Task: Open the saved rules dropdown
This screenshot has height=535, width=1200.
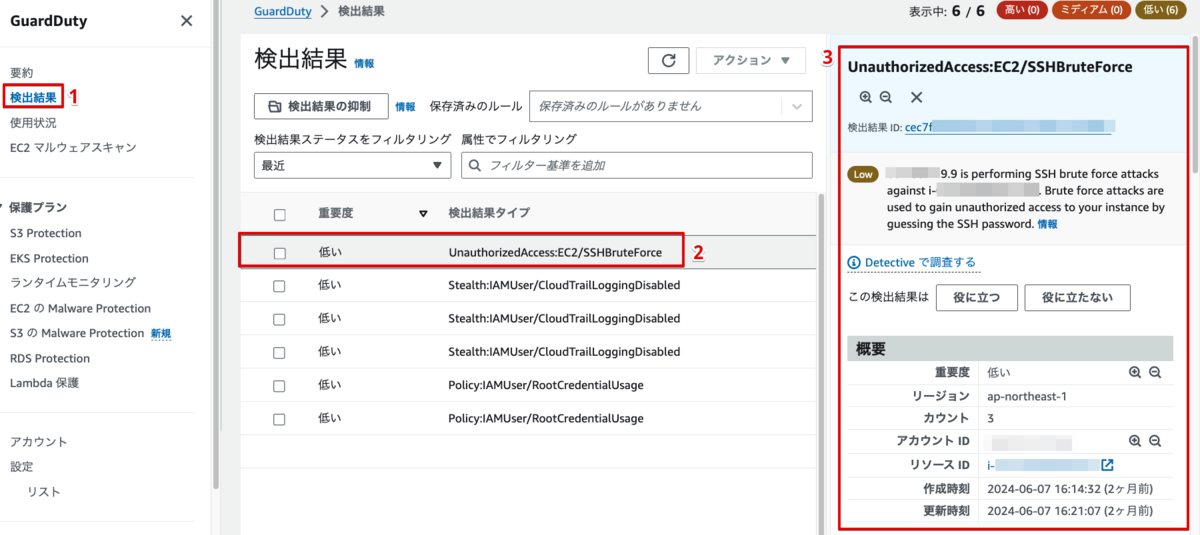Action: [670, 106]
